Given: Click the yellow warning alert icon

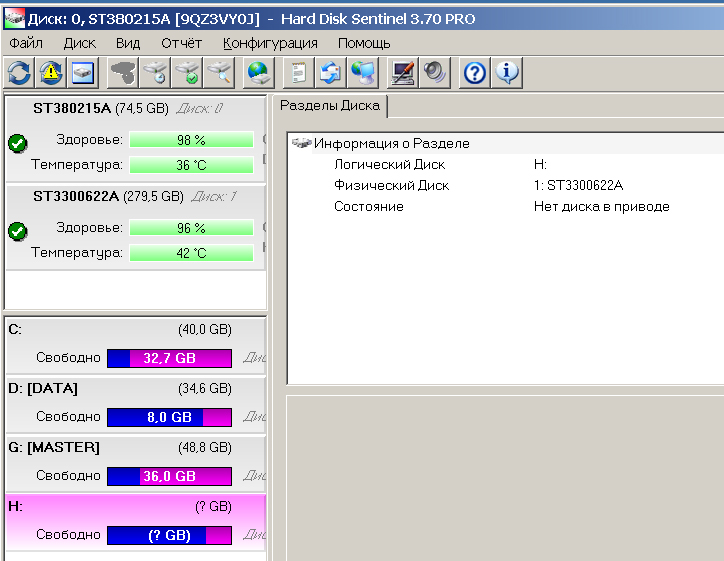Looking at the screenshot, I should (x=50, y=72).
